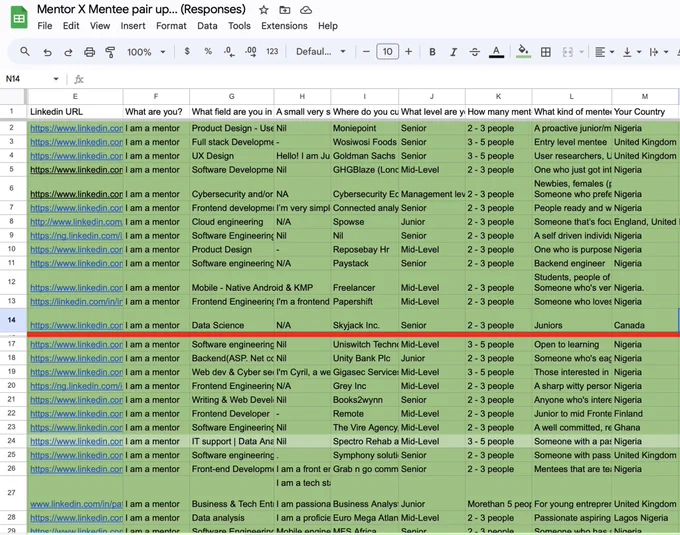Print the spreadsheet

(89, 52)
